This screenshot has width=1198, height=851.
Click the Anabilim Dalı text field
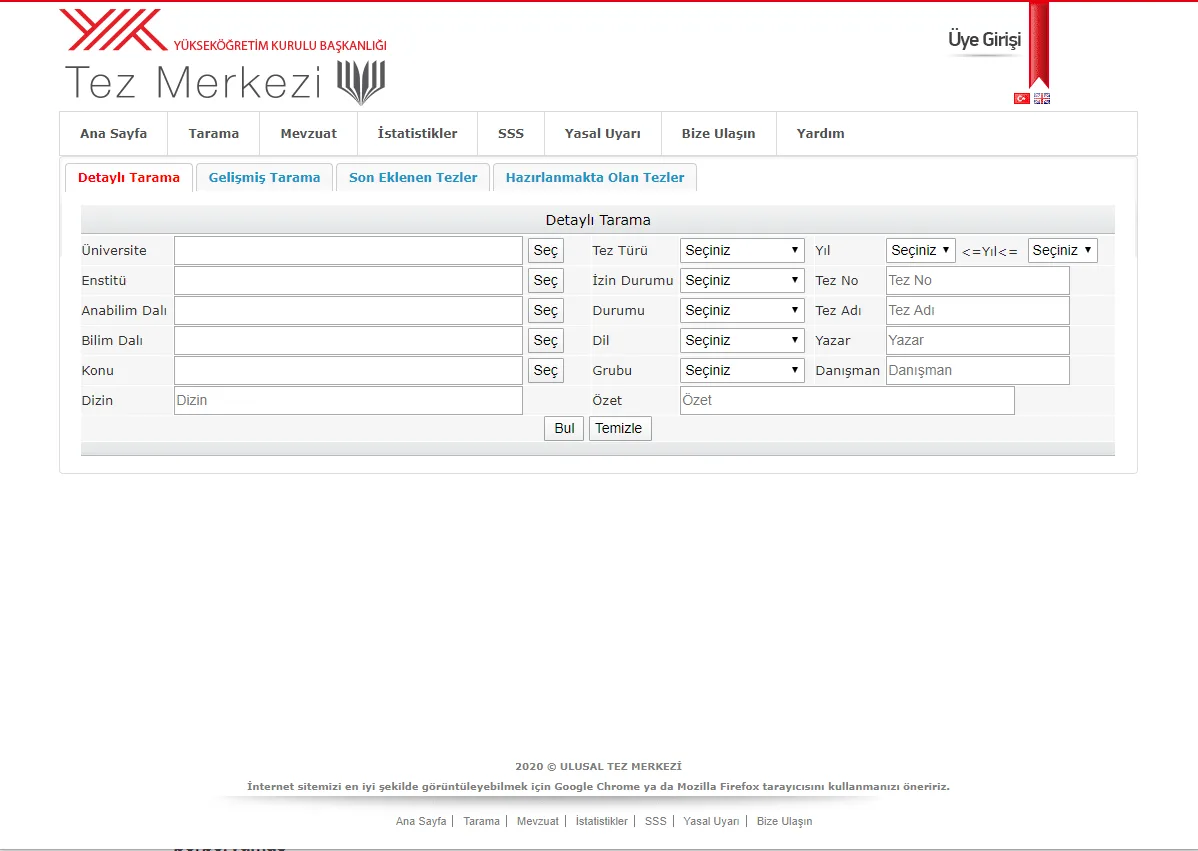pos(348,310)
